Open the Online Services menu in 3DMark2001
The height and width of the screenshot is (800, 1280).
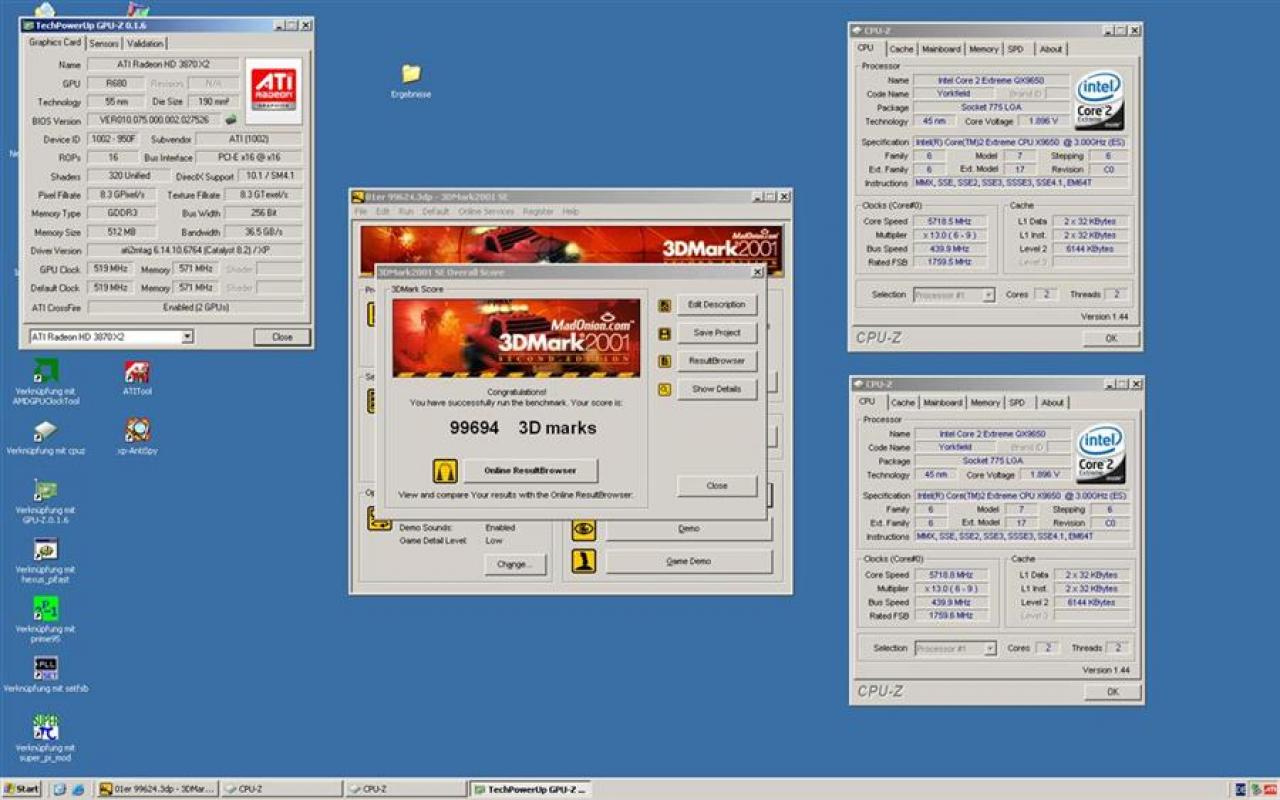(x=486, y=212)
